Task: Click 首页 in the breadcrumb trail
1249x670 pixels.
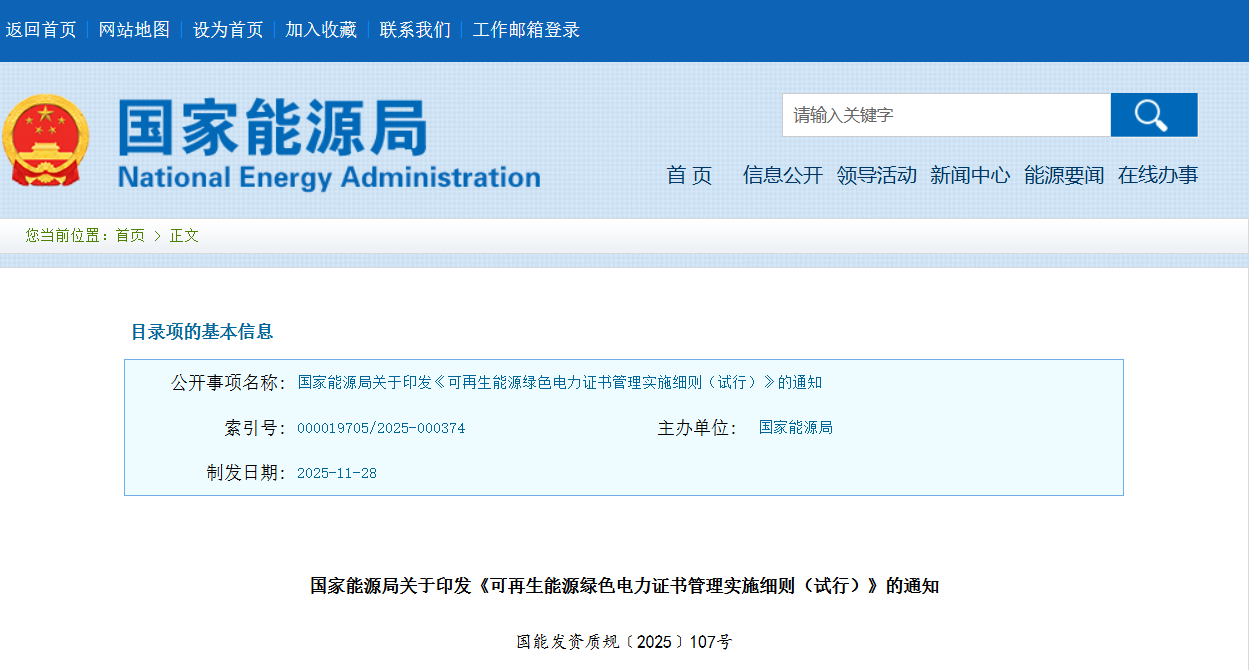Action: pos(130,236)
